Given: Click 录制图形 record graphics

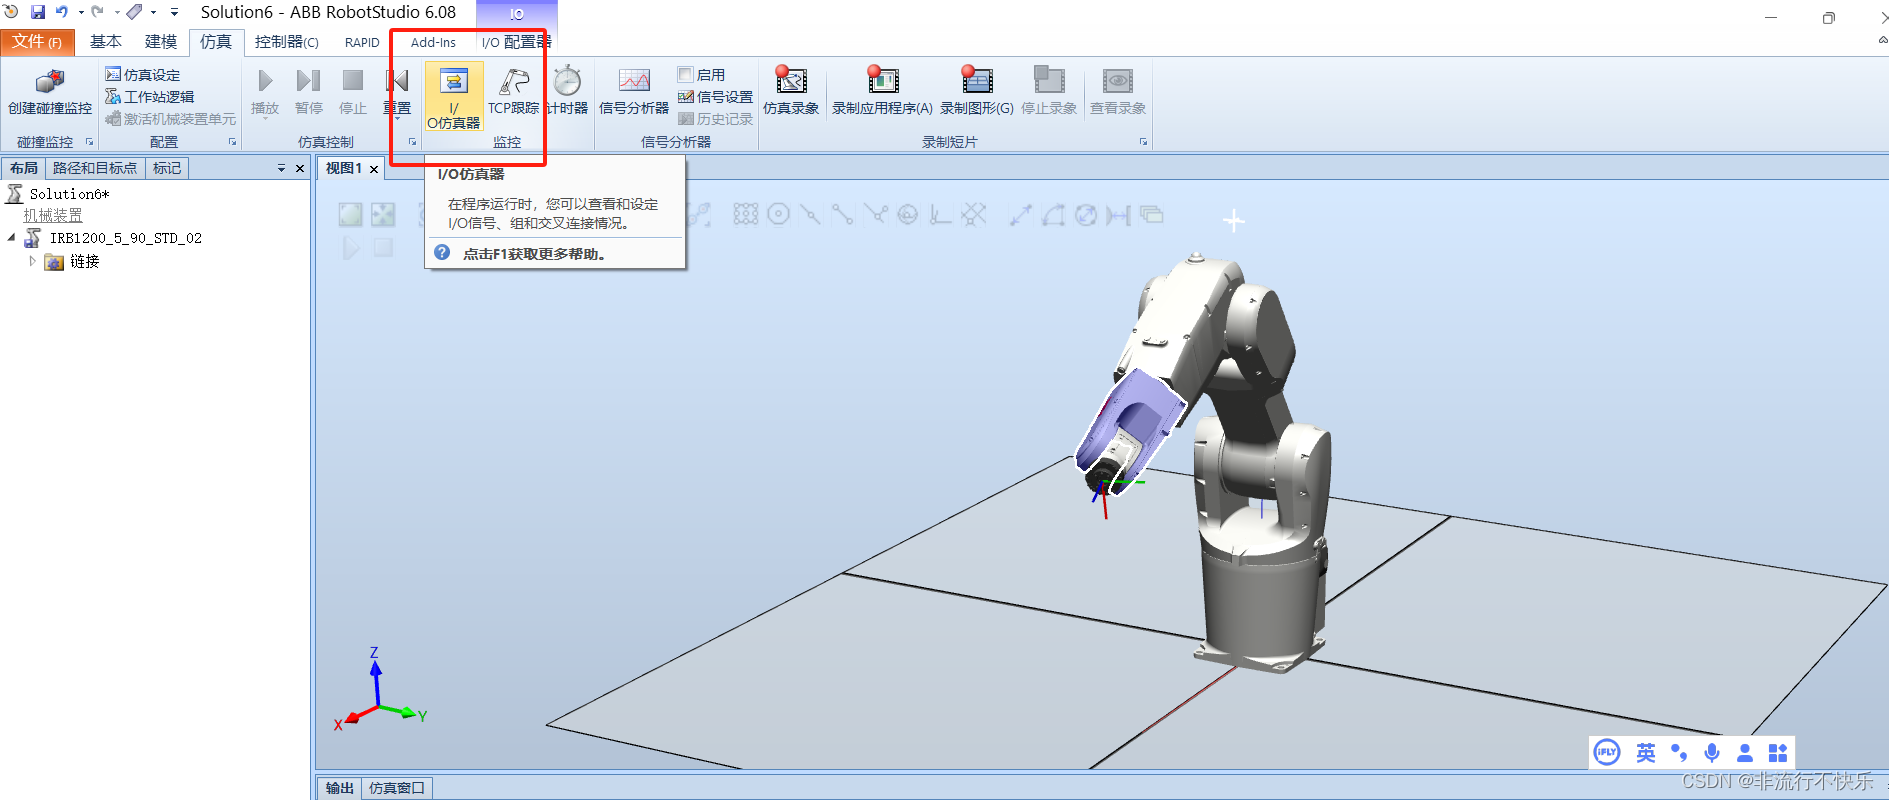Looking at the screenshot, I should (x=977, y=91).
